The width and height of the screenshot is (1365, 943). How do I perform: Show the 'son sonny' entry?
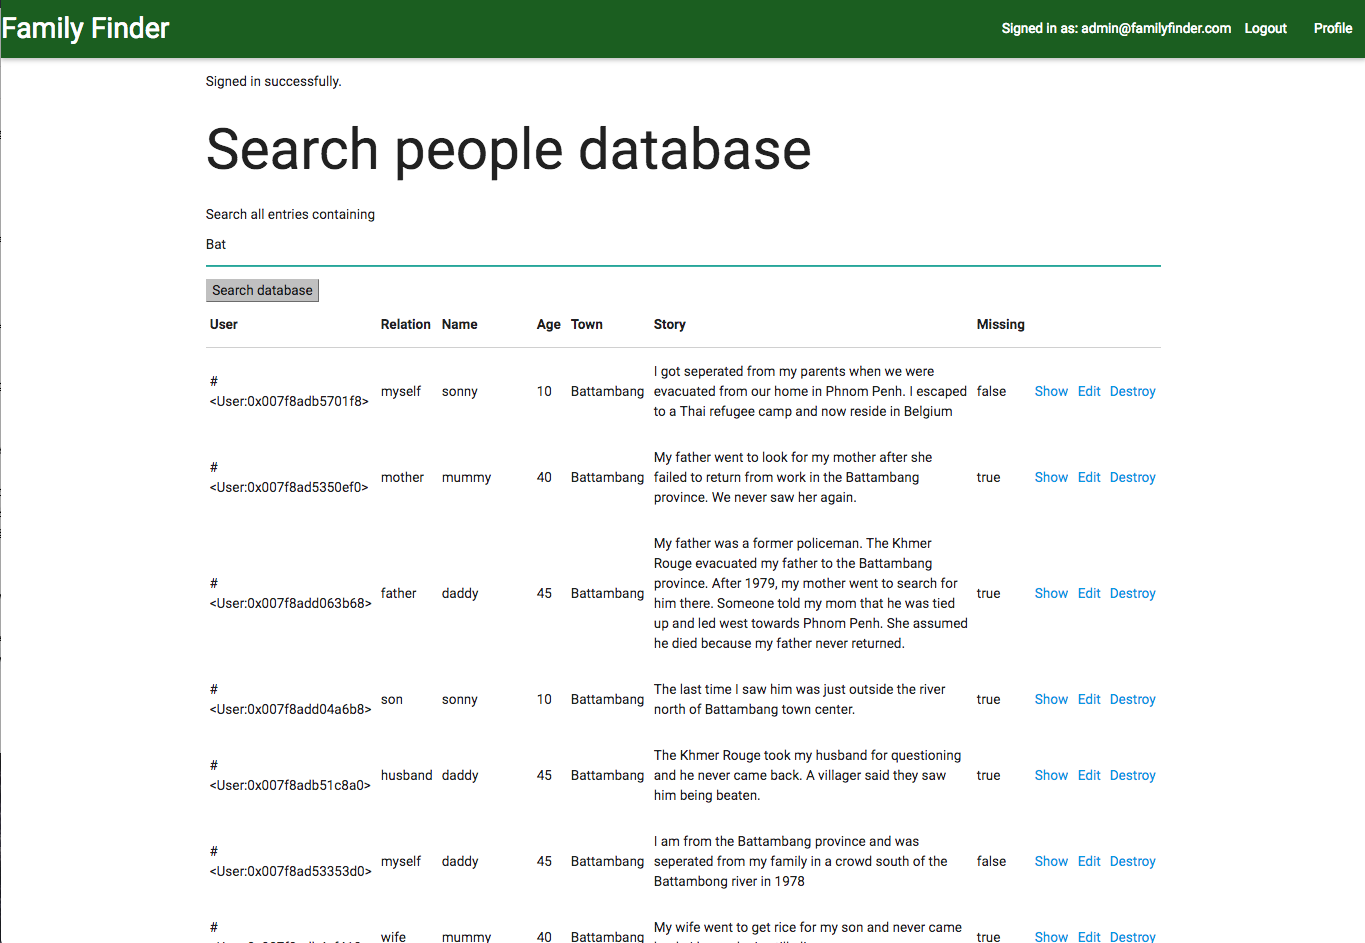click(x=1051, y=699)
